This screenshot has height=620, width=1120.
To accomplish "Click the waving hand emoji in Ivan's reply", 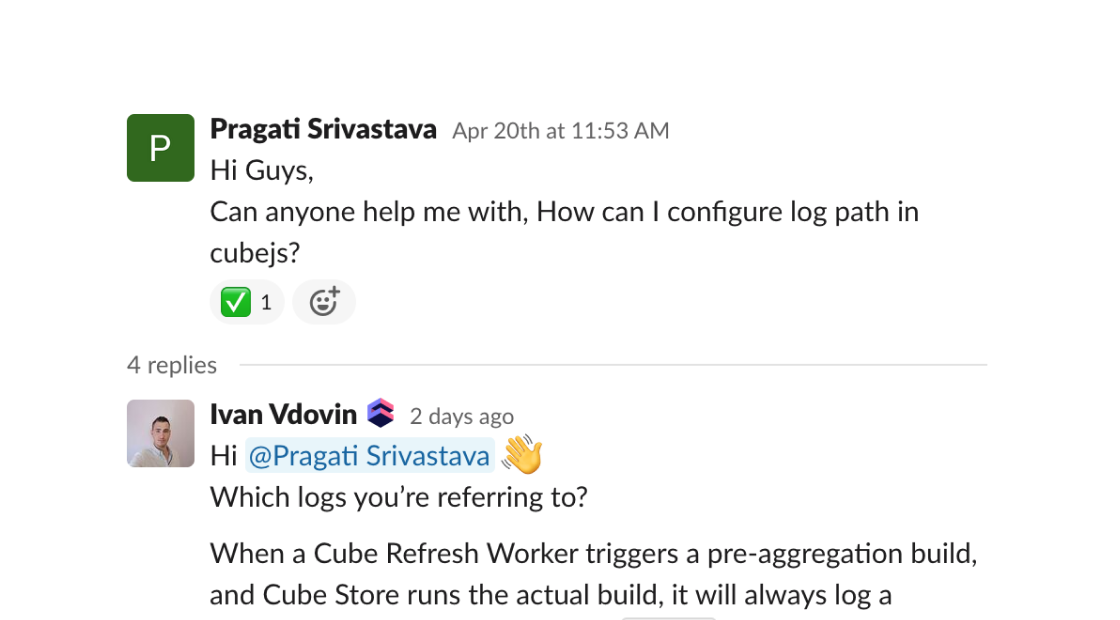I will [520, 454].
